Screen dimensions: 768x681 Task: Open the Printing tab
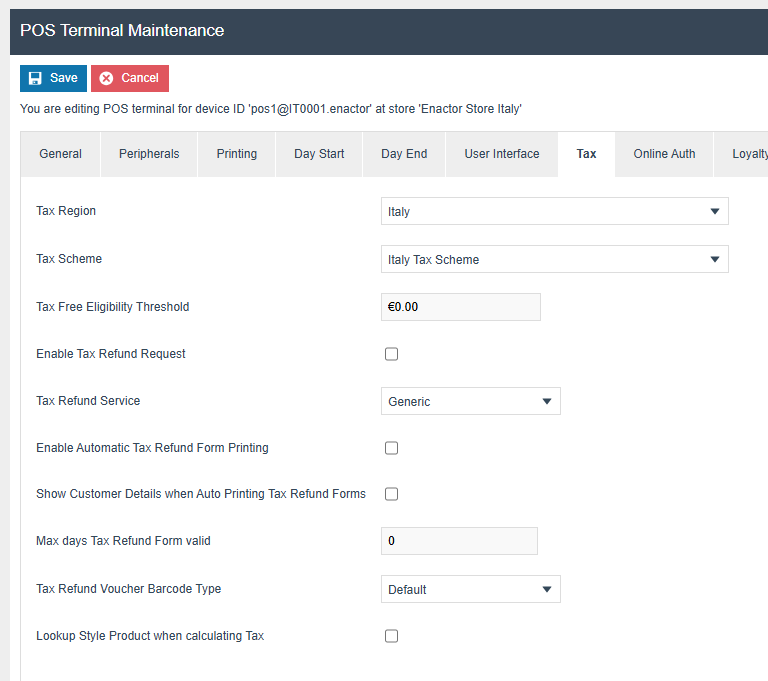pyautogui.click(x=237, y=154)
